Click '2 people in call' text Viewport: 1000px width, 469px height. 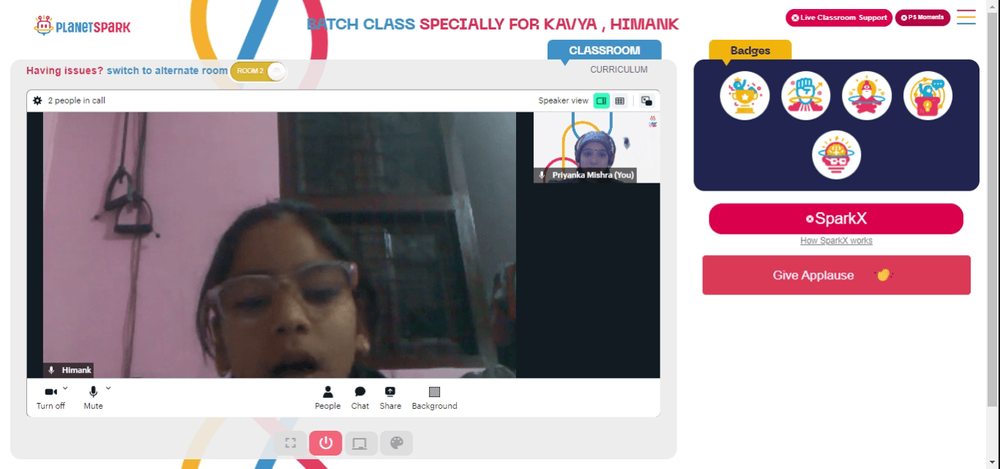pos(77,101)
